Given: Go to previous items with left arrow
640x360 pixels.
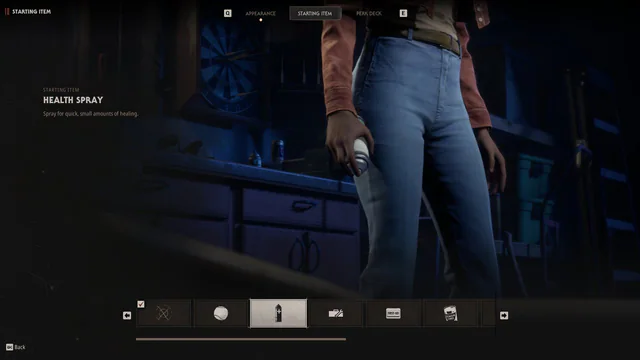Looking at the screenshot, I should coord(127,316).
